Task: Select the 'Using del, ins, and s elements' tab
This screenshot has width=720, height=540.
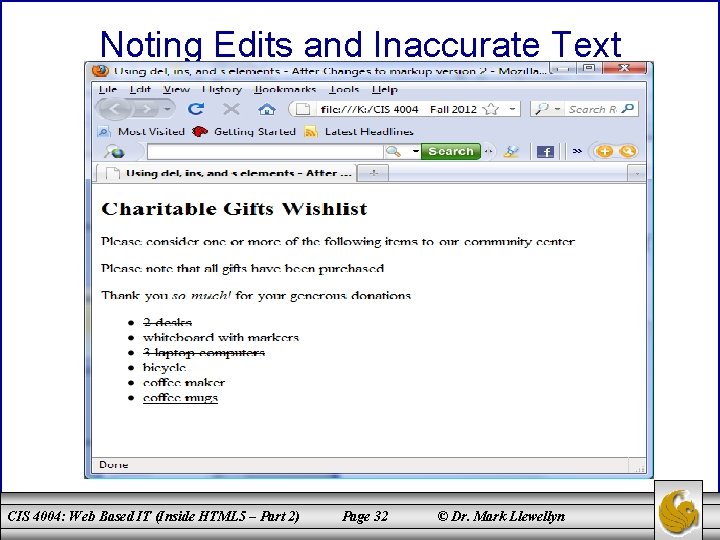Action: click(226, 173)
